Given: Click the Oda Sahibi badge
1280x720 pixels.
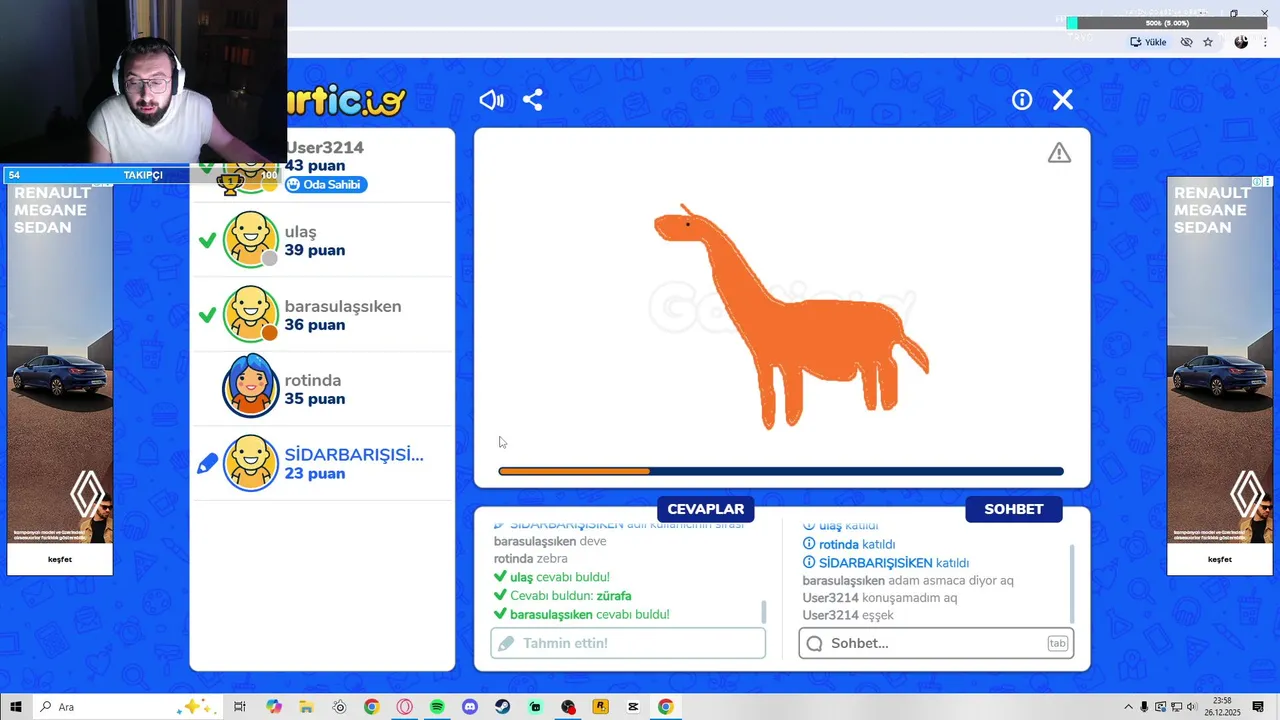Looking at the screenshot, I should (326, 184).
